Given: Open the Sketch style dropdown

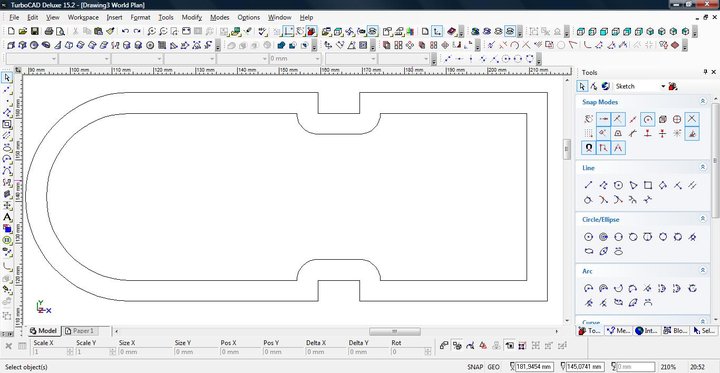Looking at the screenshot, I should [x=641, y=86].
